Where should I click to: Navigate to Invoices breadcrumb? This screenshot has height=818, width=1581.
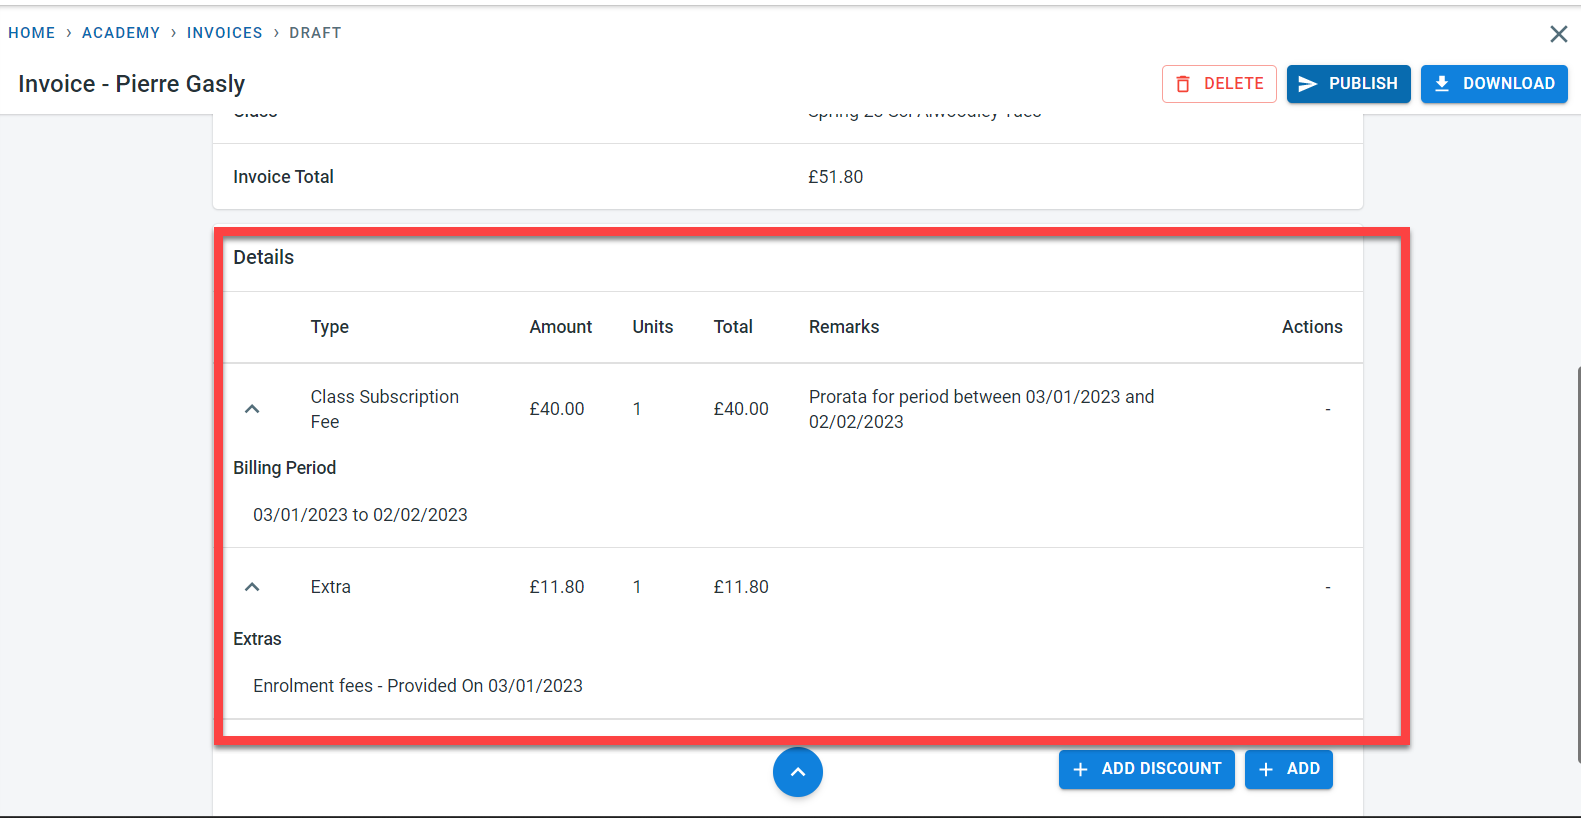pyautogui.click(x=224, y=33)
